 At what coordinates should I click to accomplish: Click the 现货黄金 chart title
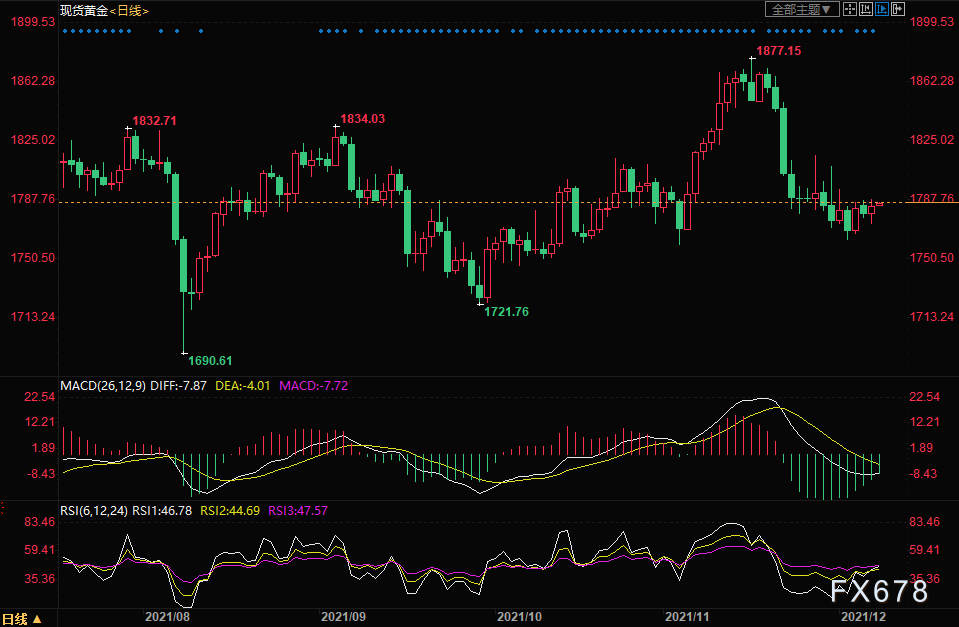(84, 10)
